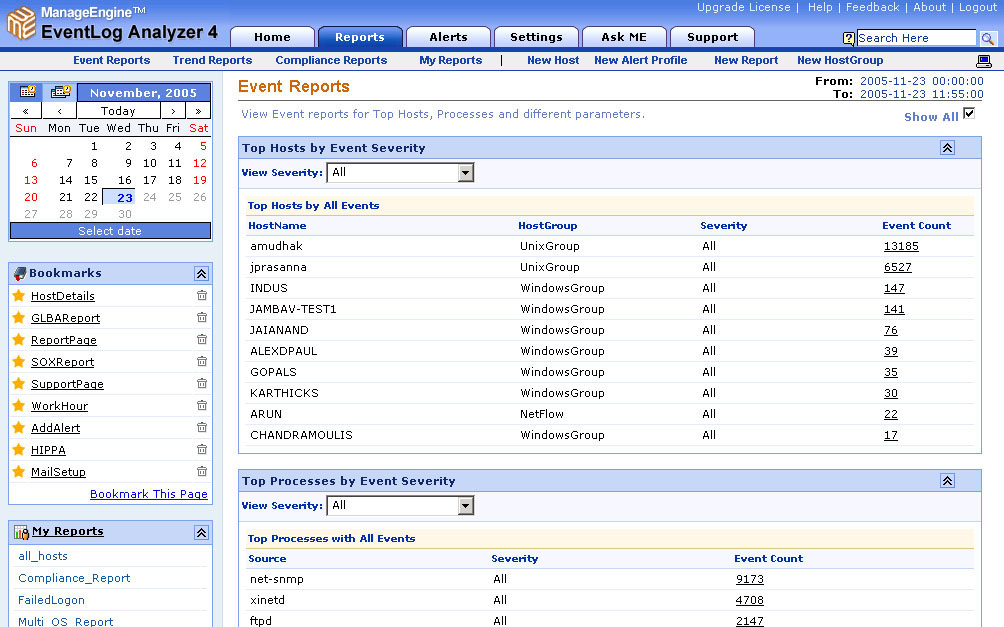The width and height of the screenshot is (1004, 627).
Task: Click the star icon next to WorkHour
Action: (18, 406)
